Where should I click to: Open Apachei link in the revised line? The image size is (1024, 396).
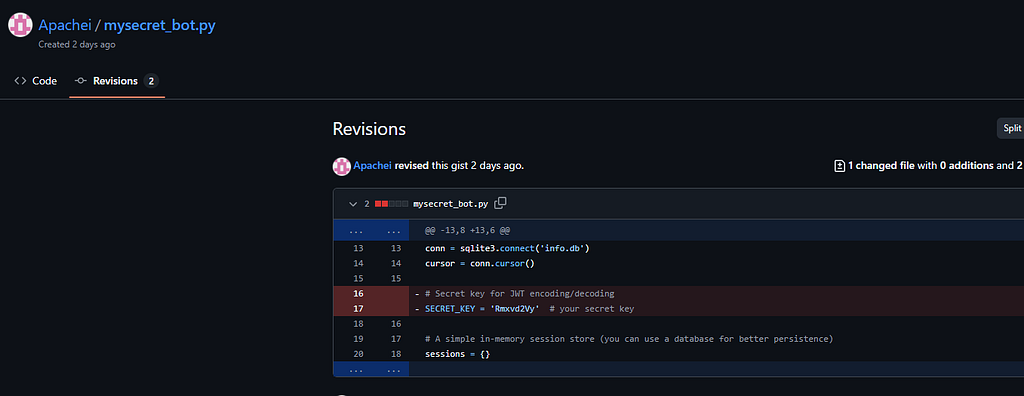[x=372, y=166]
